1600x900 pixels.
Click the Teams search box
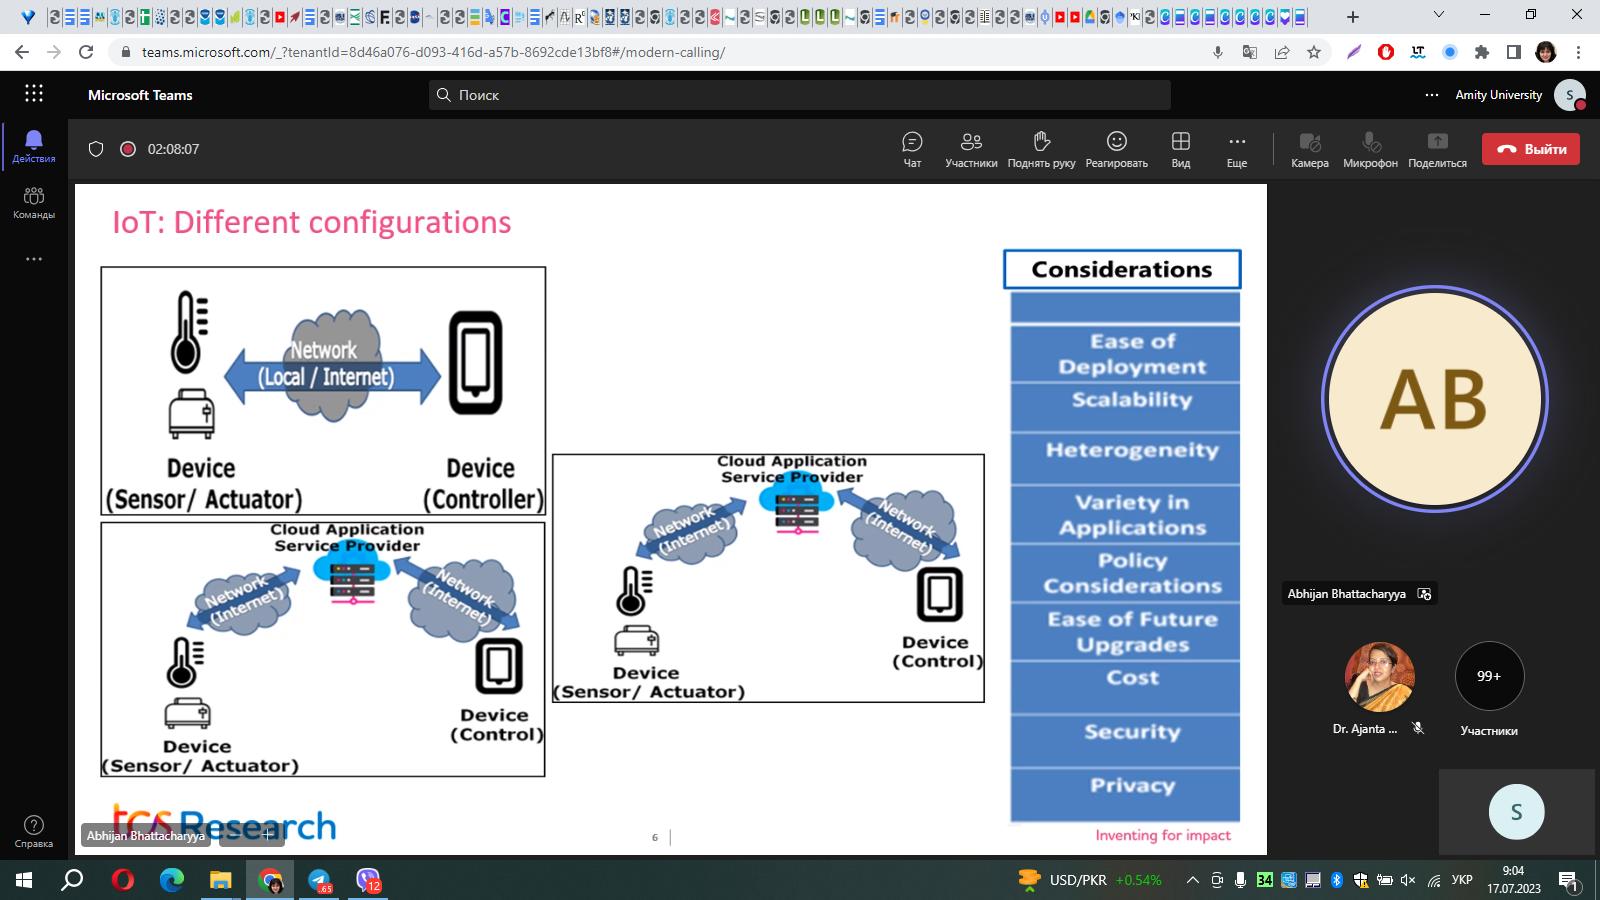800,95
